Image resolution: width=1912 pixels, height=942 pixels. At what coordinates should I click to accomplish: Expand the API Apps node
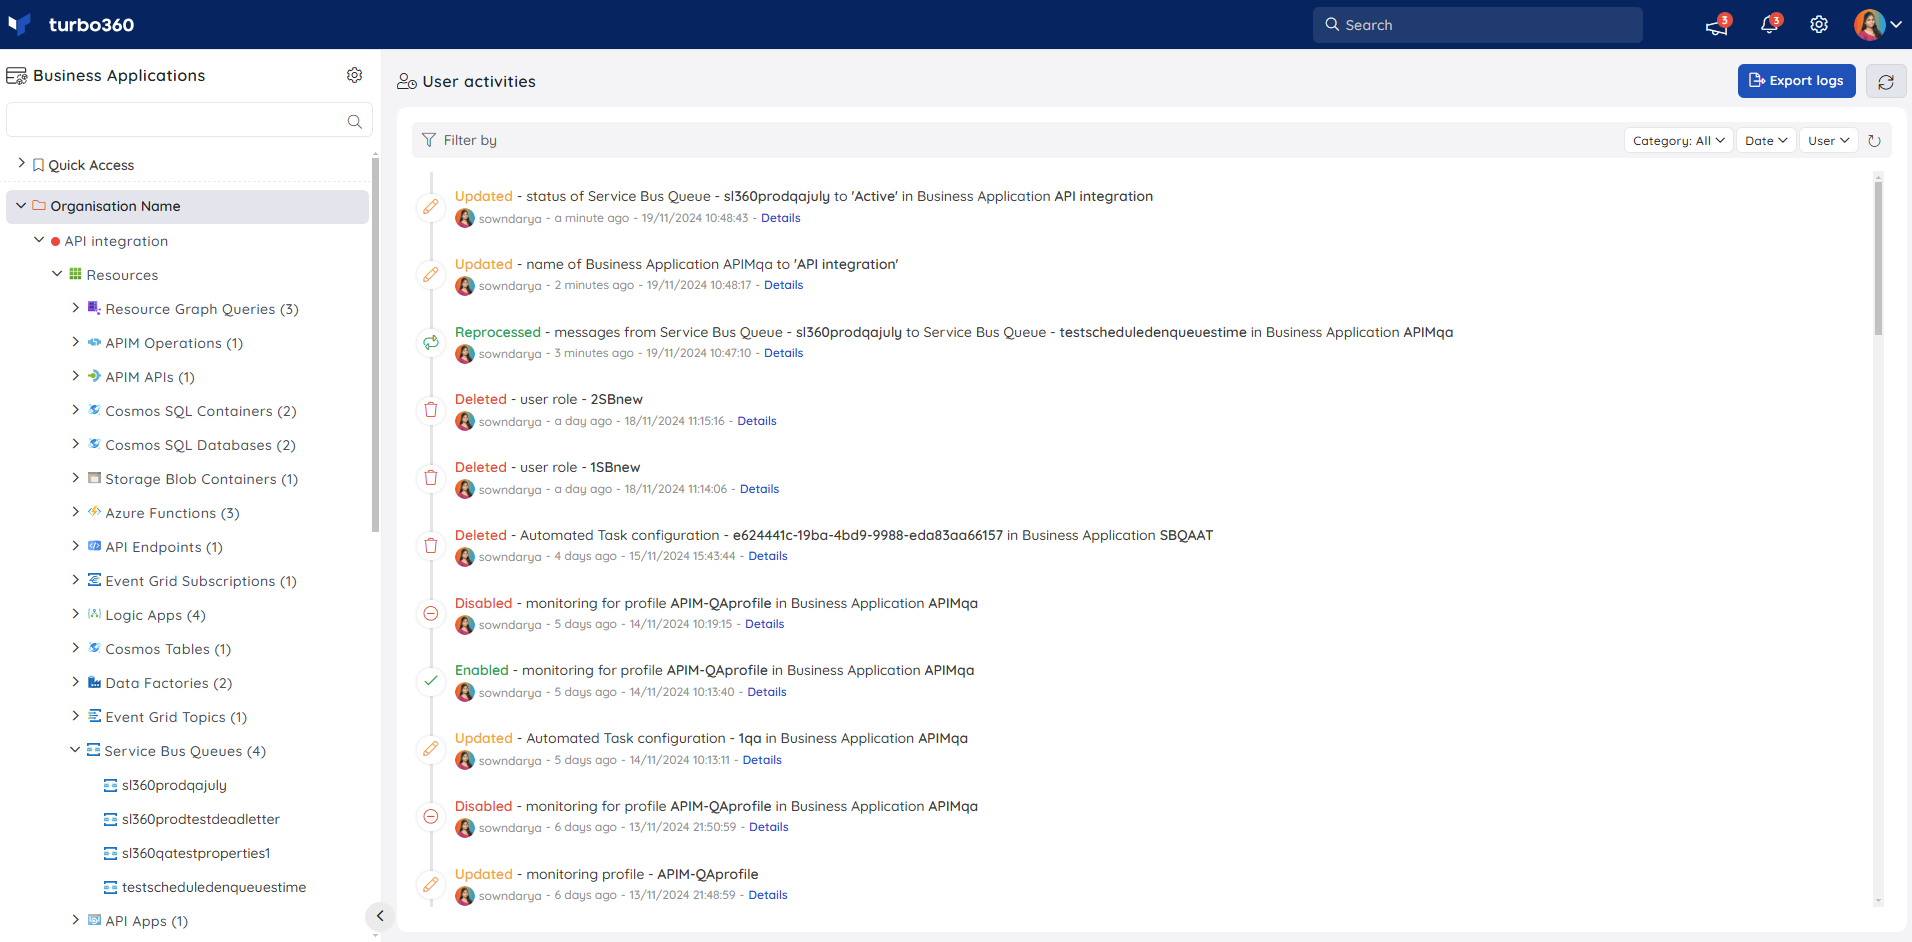click(75, 920)
